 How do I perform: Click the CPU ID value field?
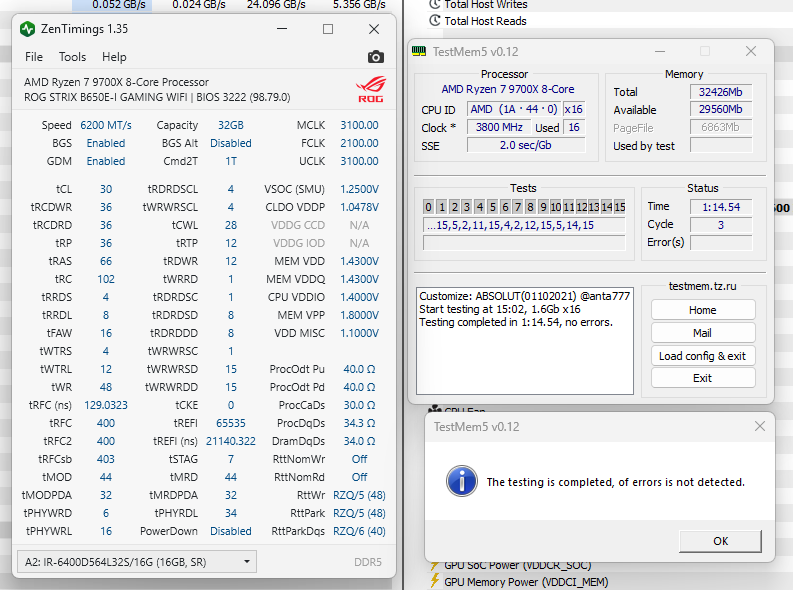click(x=513, y=109)
